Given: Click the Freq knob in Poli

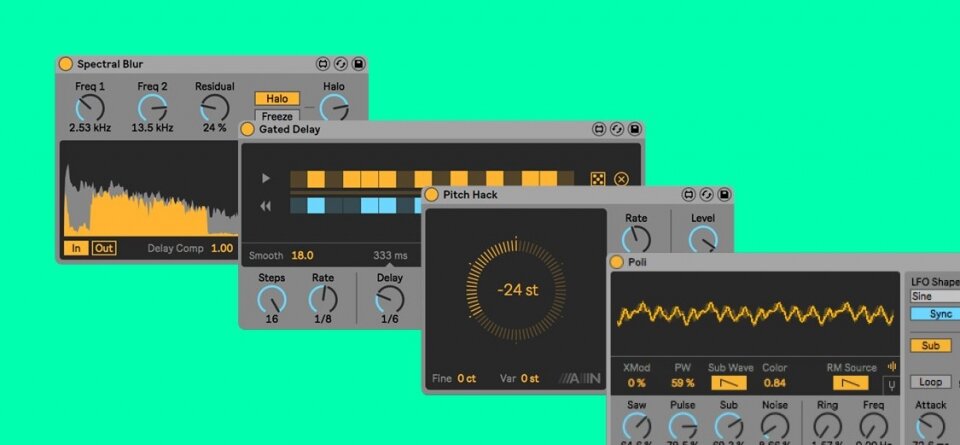Looking at the screenshot, I should click(874, 426).
